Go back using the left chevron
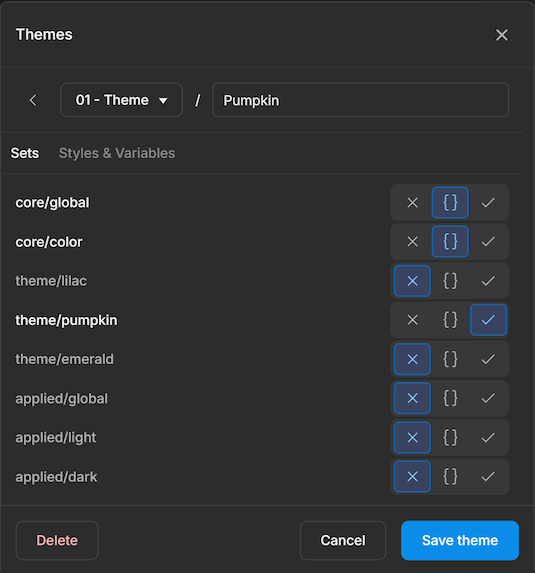535x573 pixels. tap(33, 100)
